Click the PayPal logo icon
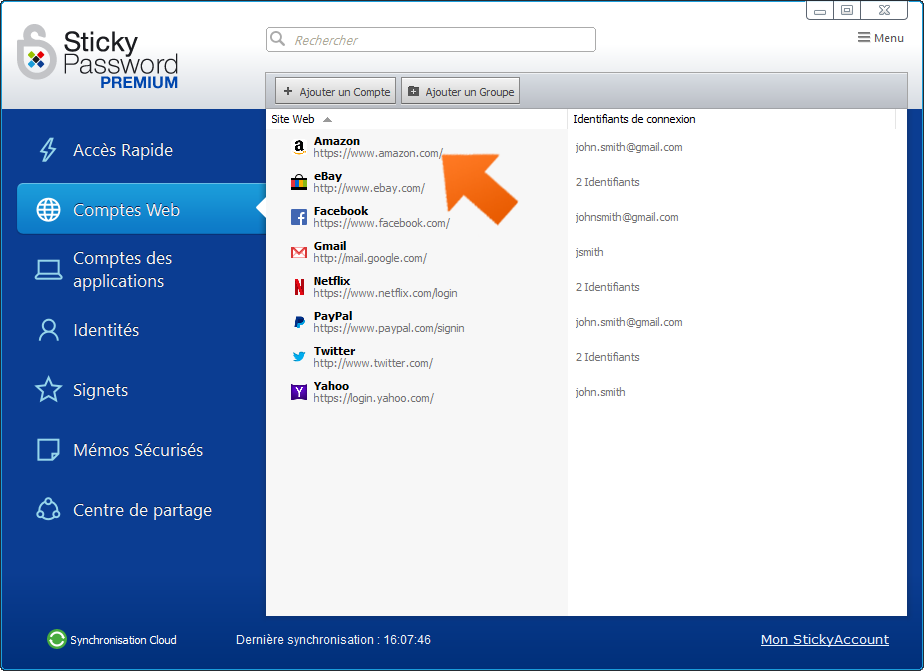This screenshot has width=924, height=671. (x=299, y=322)
